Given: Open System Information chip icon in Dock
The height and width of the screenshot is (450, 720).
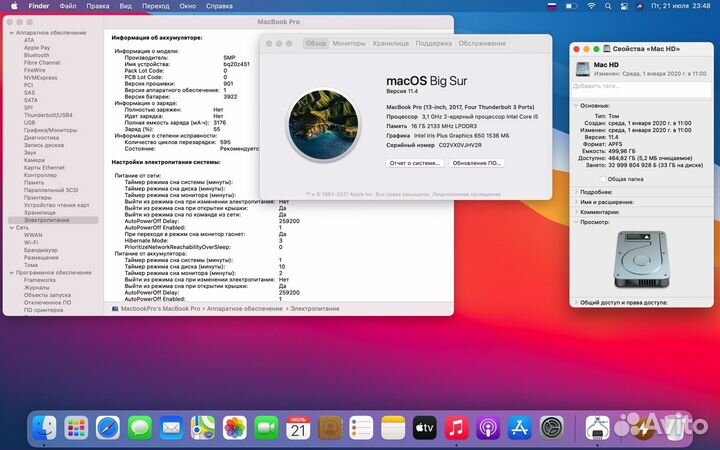Looking at the screenshot, I should pyautogui.click(x=597, y=428).
